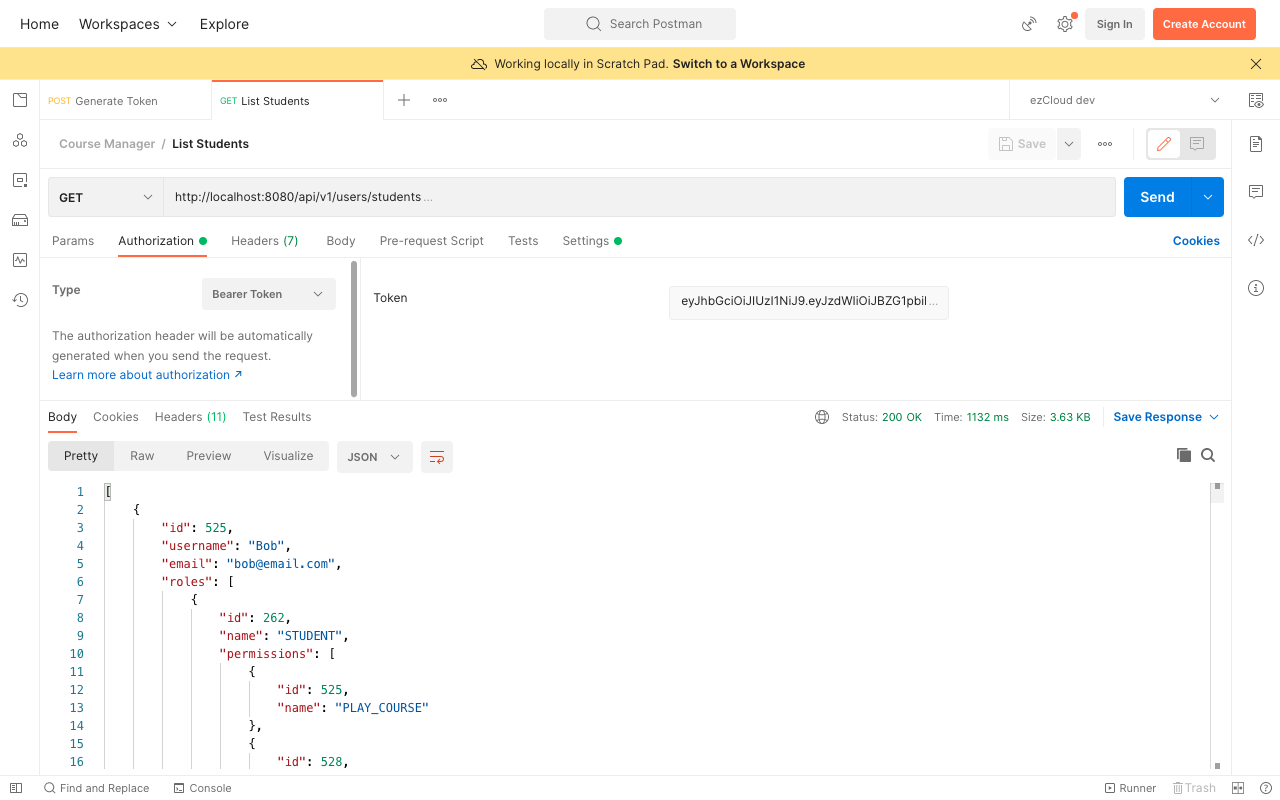
Task: Open Find and Replace
Action: click(x=96, y=788)
